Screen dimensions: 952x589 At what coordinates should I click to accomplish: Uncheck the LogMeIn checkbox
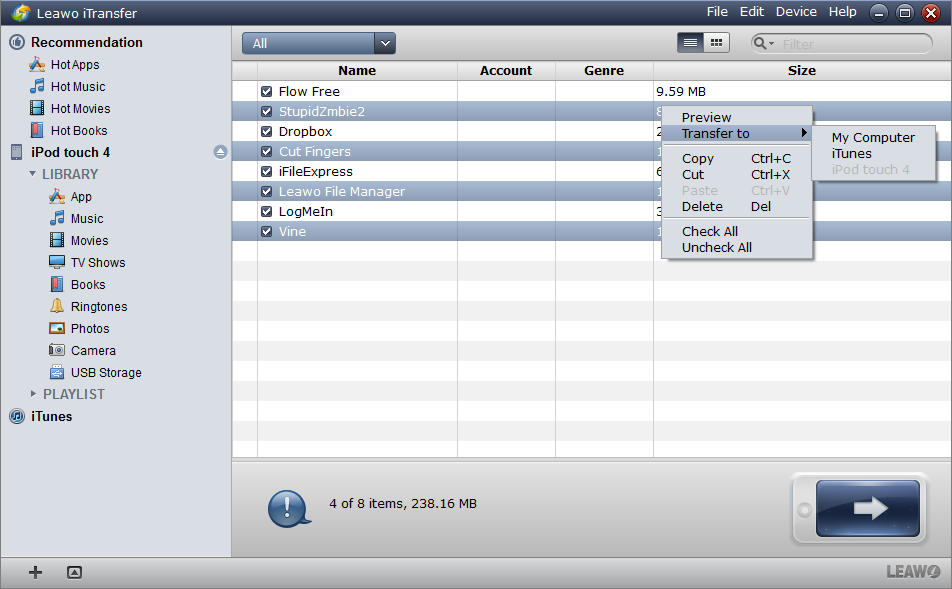coord(266,211)
